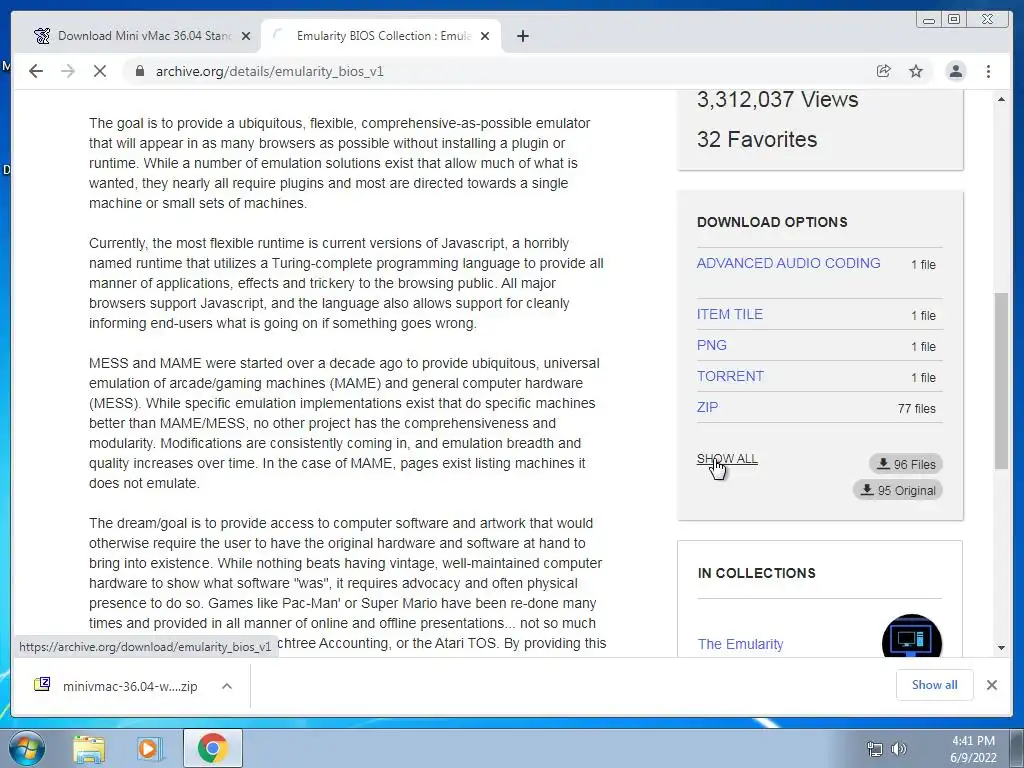
Task: Open Windows Explorer from taskbar
Action: (x=89, y=749)
